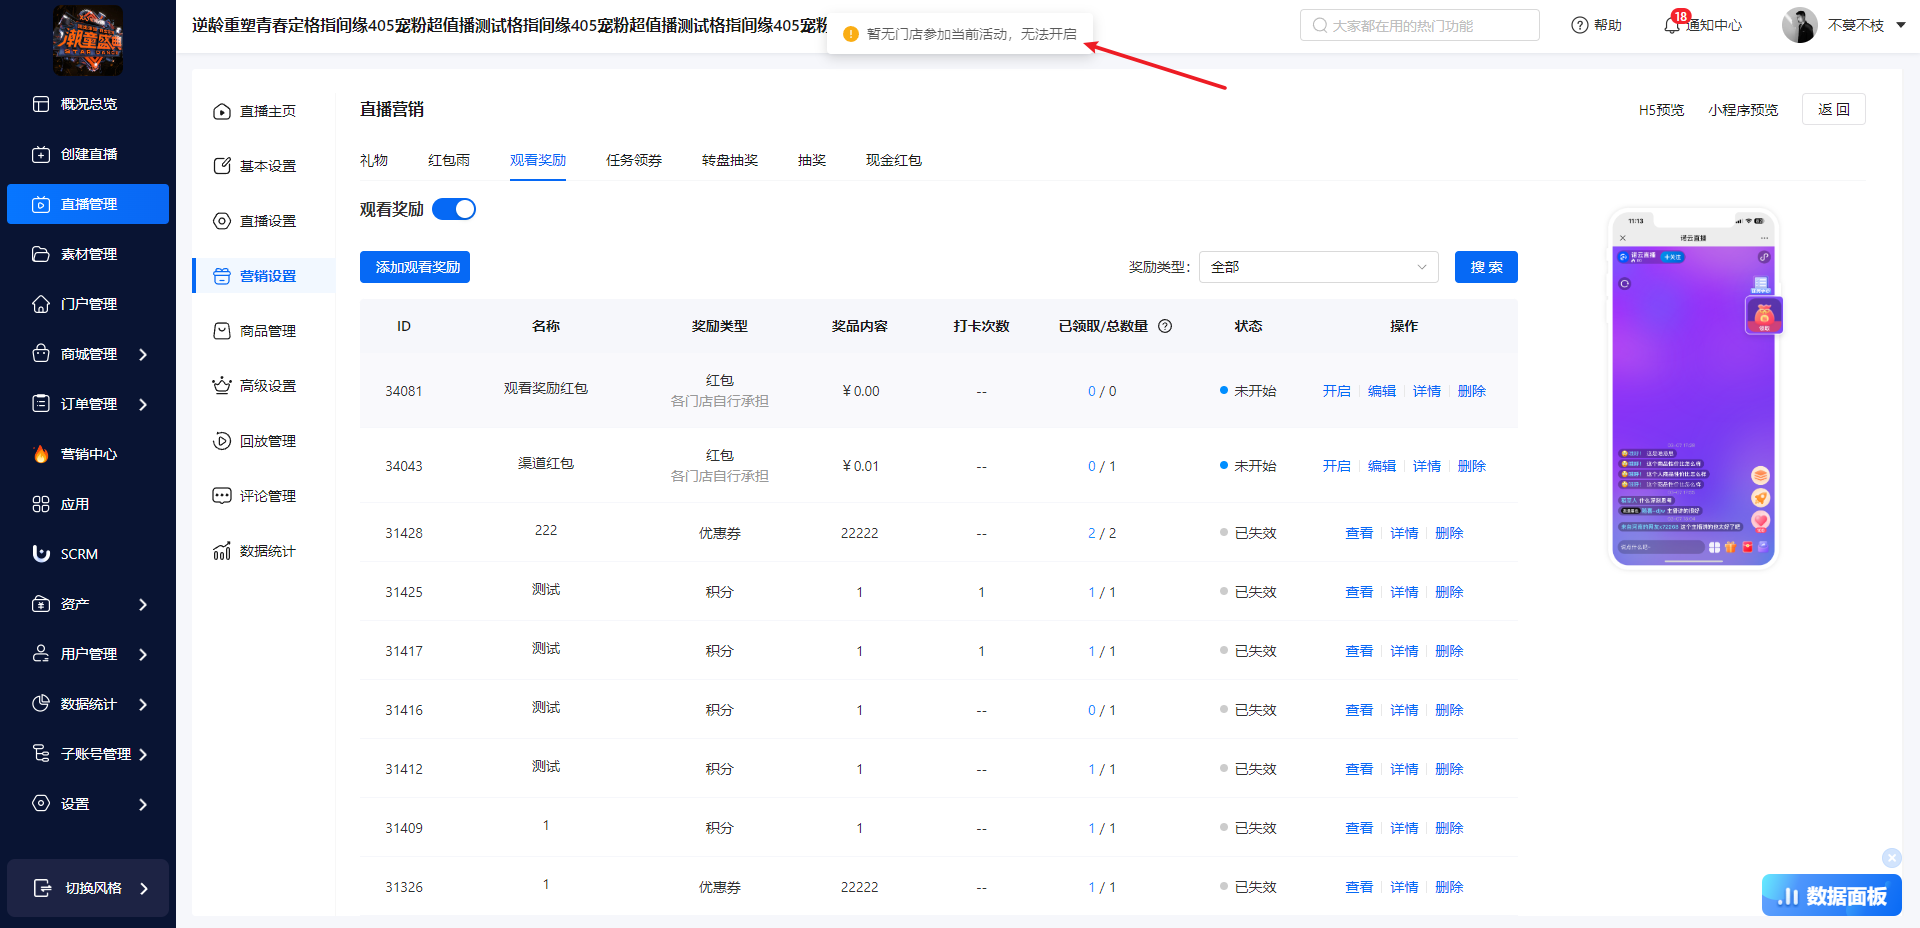Viewport: 1920px width, 928px height.
Task: Click the 评论管理 comment icon
Action: [x=222, y=496]
